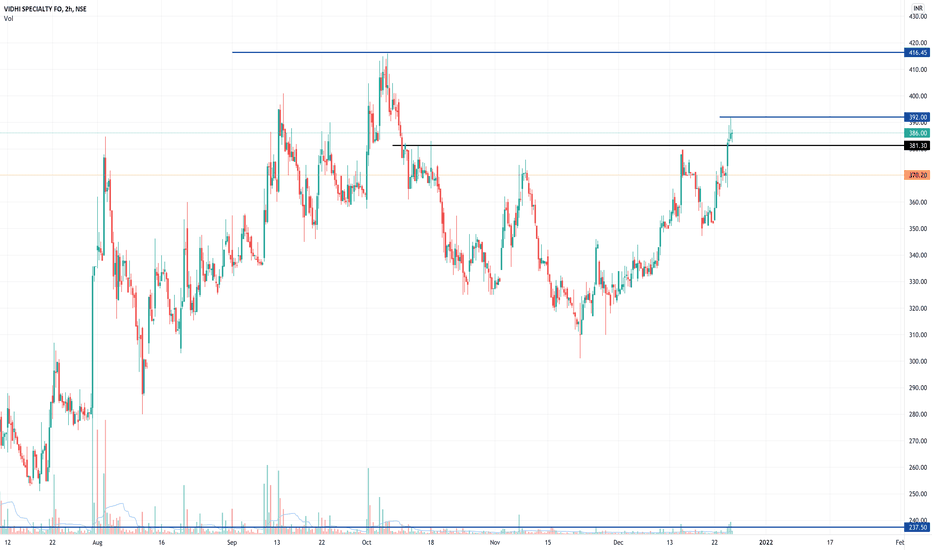Click the 420.00 value on the price axis
This screenshot has width=932, height=550.
pos(918,43)
